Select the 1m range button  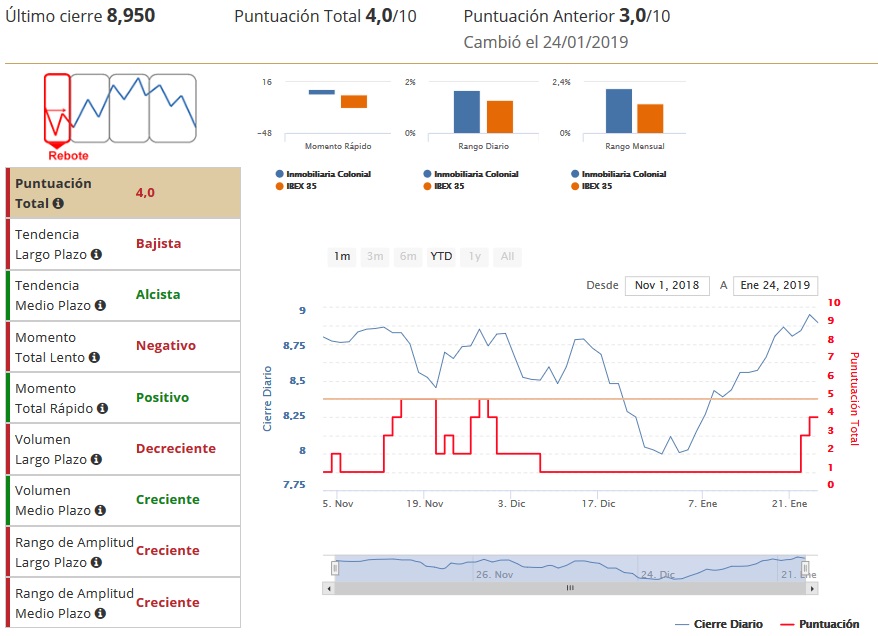(x=342, y=257)
